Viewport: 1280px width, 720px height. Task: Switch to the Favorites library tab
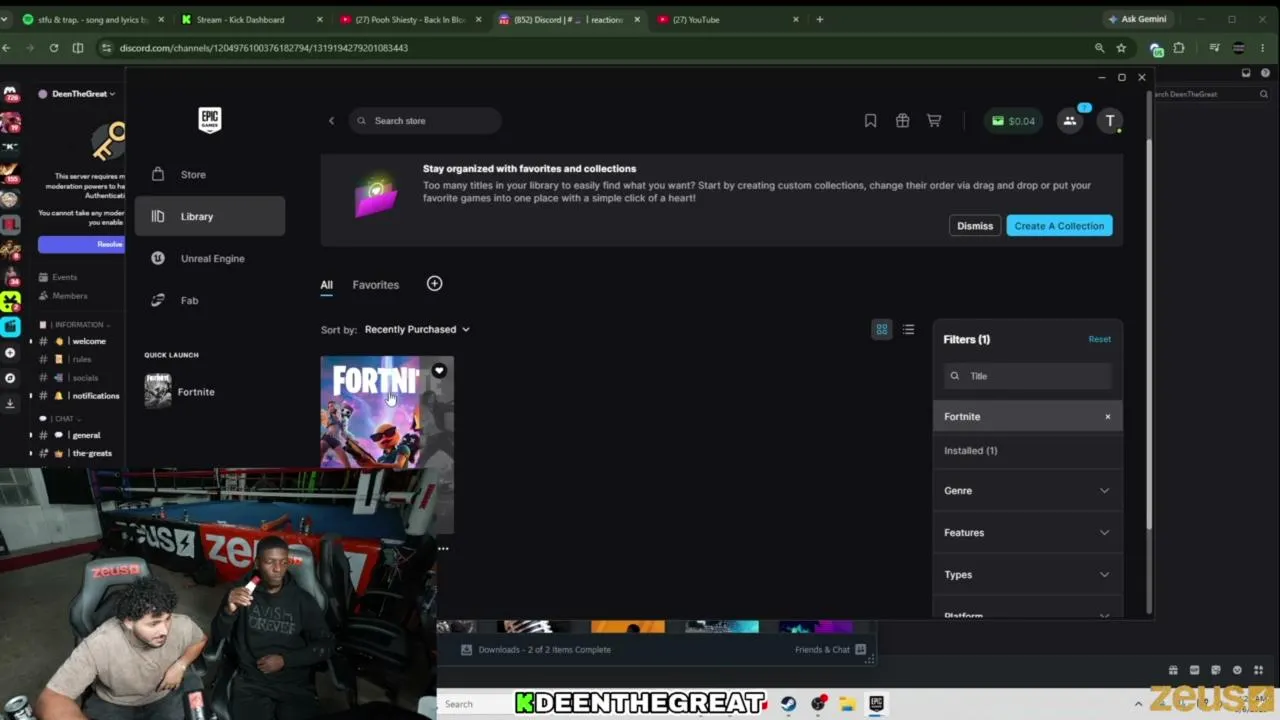click(x=375, y=285)
